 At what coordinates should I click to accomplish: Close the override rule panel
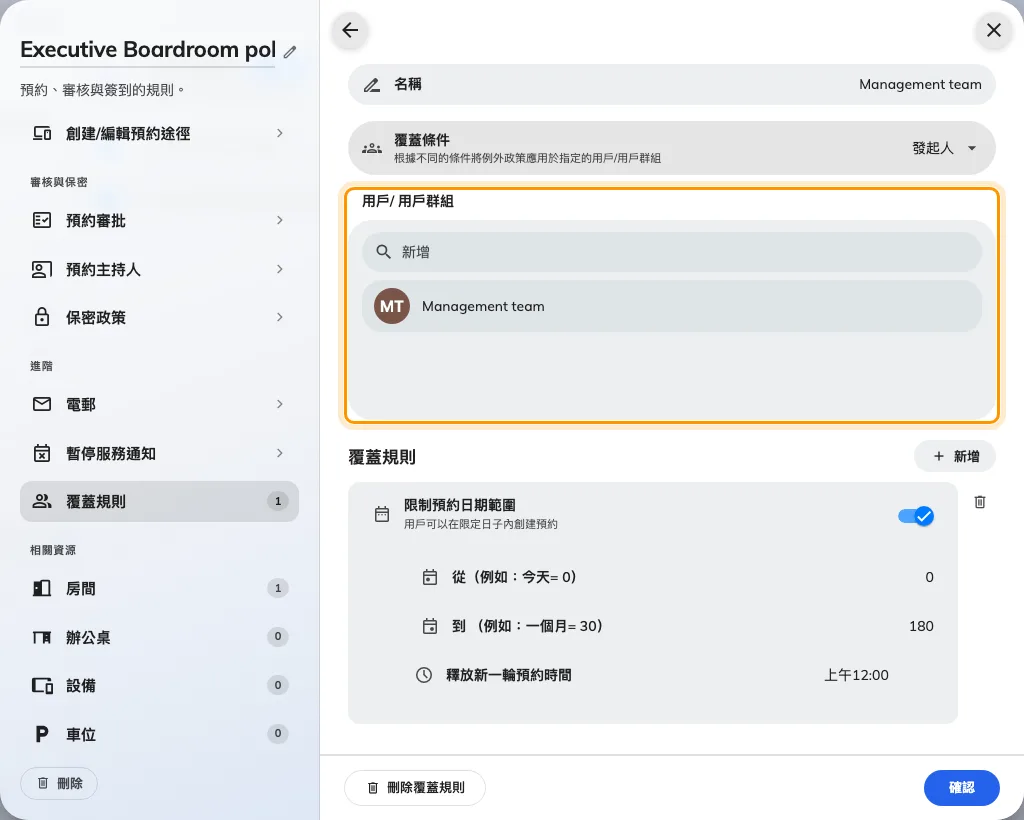(993, 30)
